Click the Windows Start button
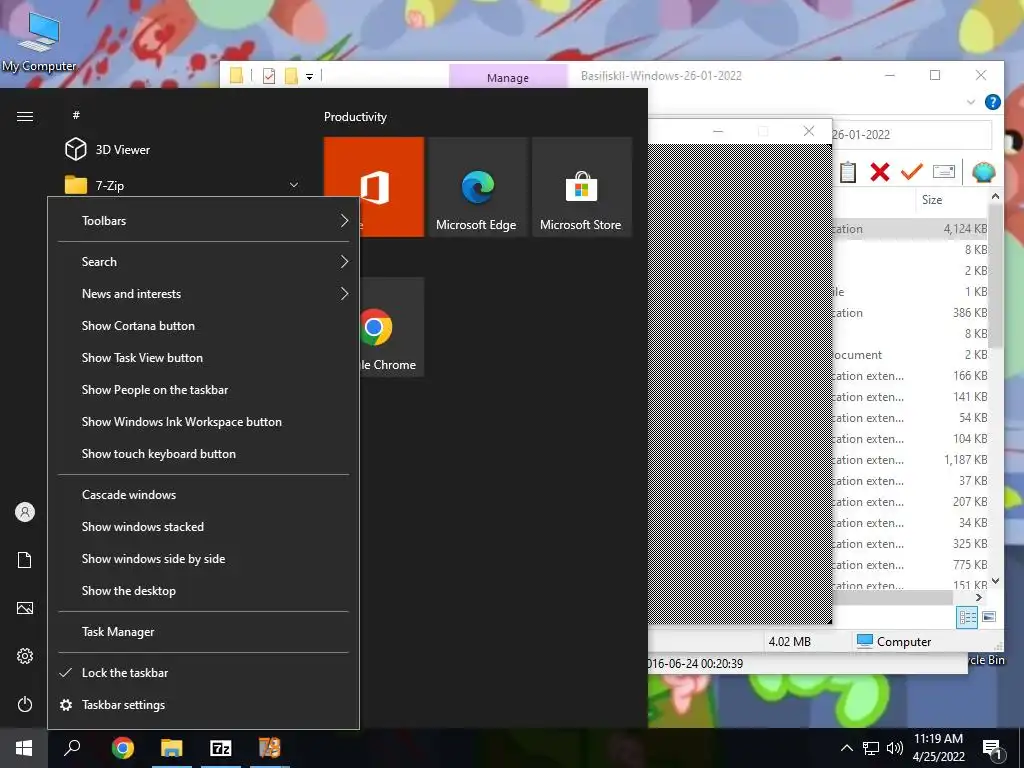Image resolution: width=1024 pixels, height=768 pixels. pyautogui.click(x=24, y=748)
